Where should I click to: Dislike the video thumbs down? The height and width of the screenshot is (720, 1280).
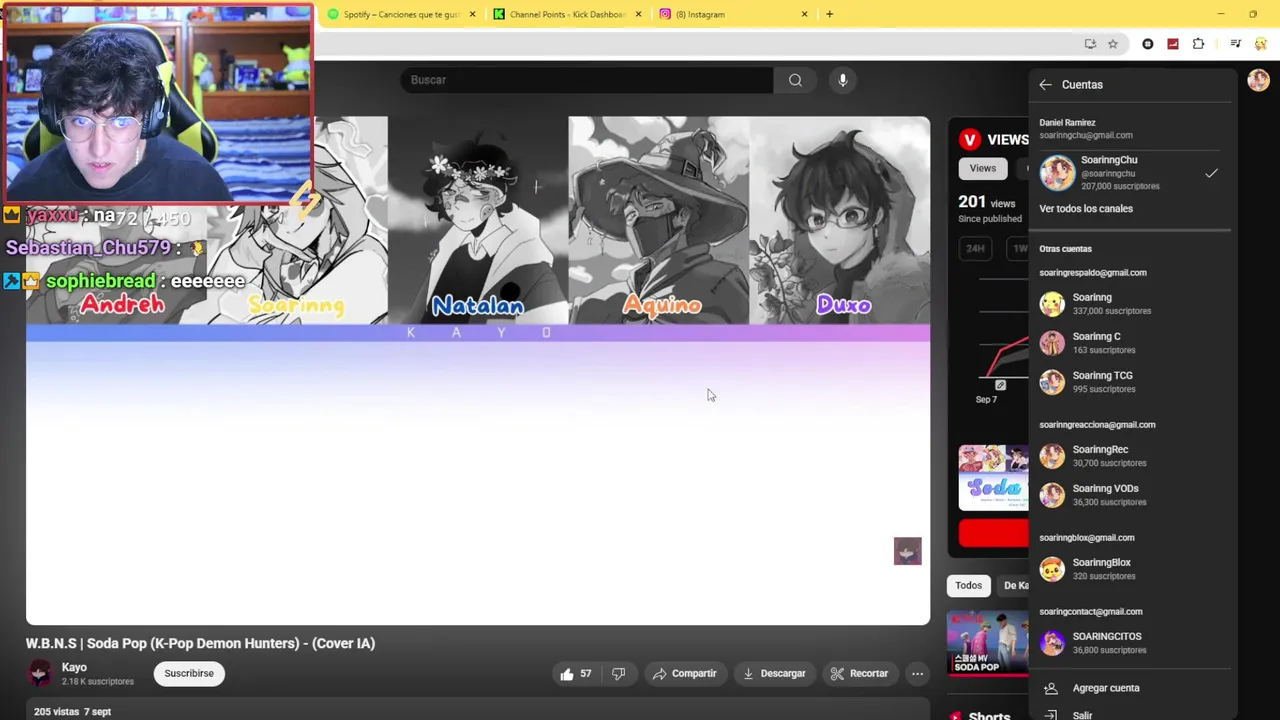[618, 674]
